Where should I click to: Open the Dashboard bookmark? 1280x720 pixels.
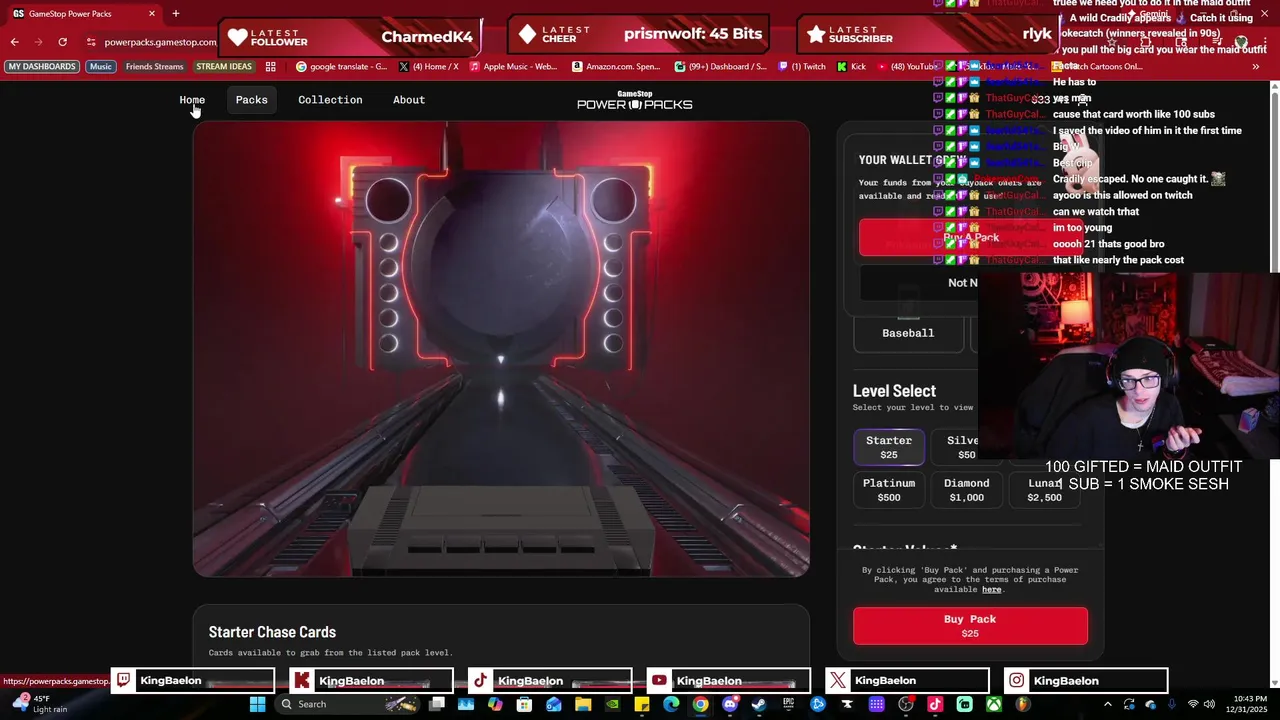[x=720, y=67]
